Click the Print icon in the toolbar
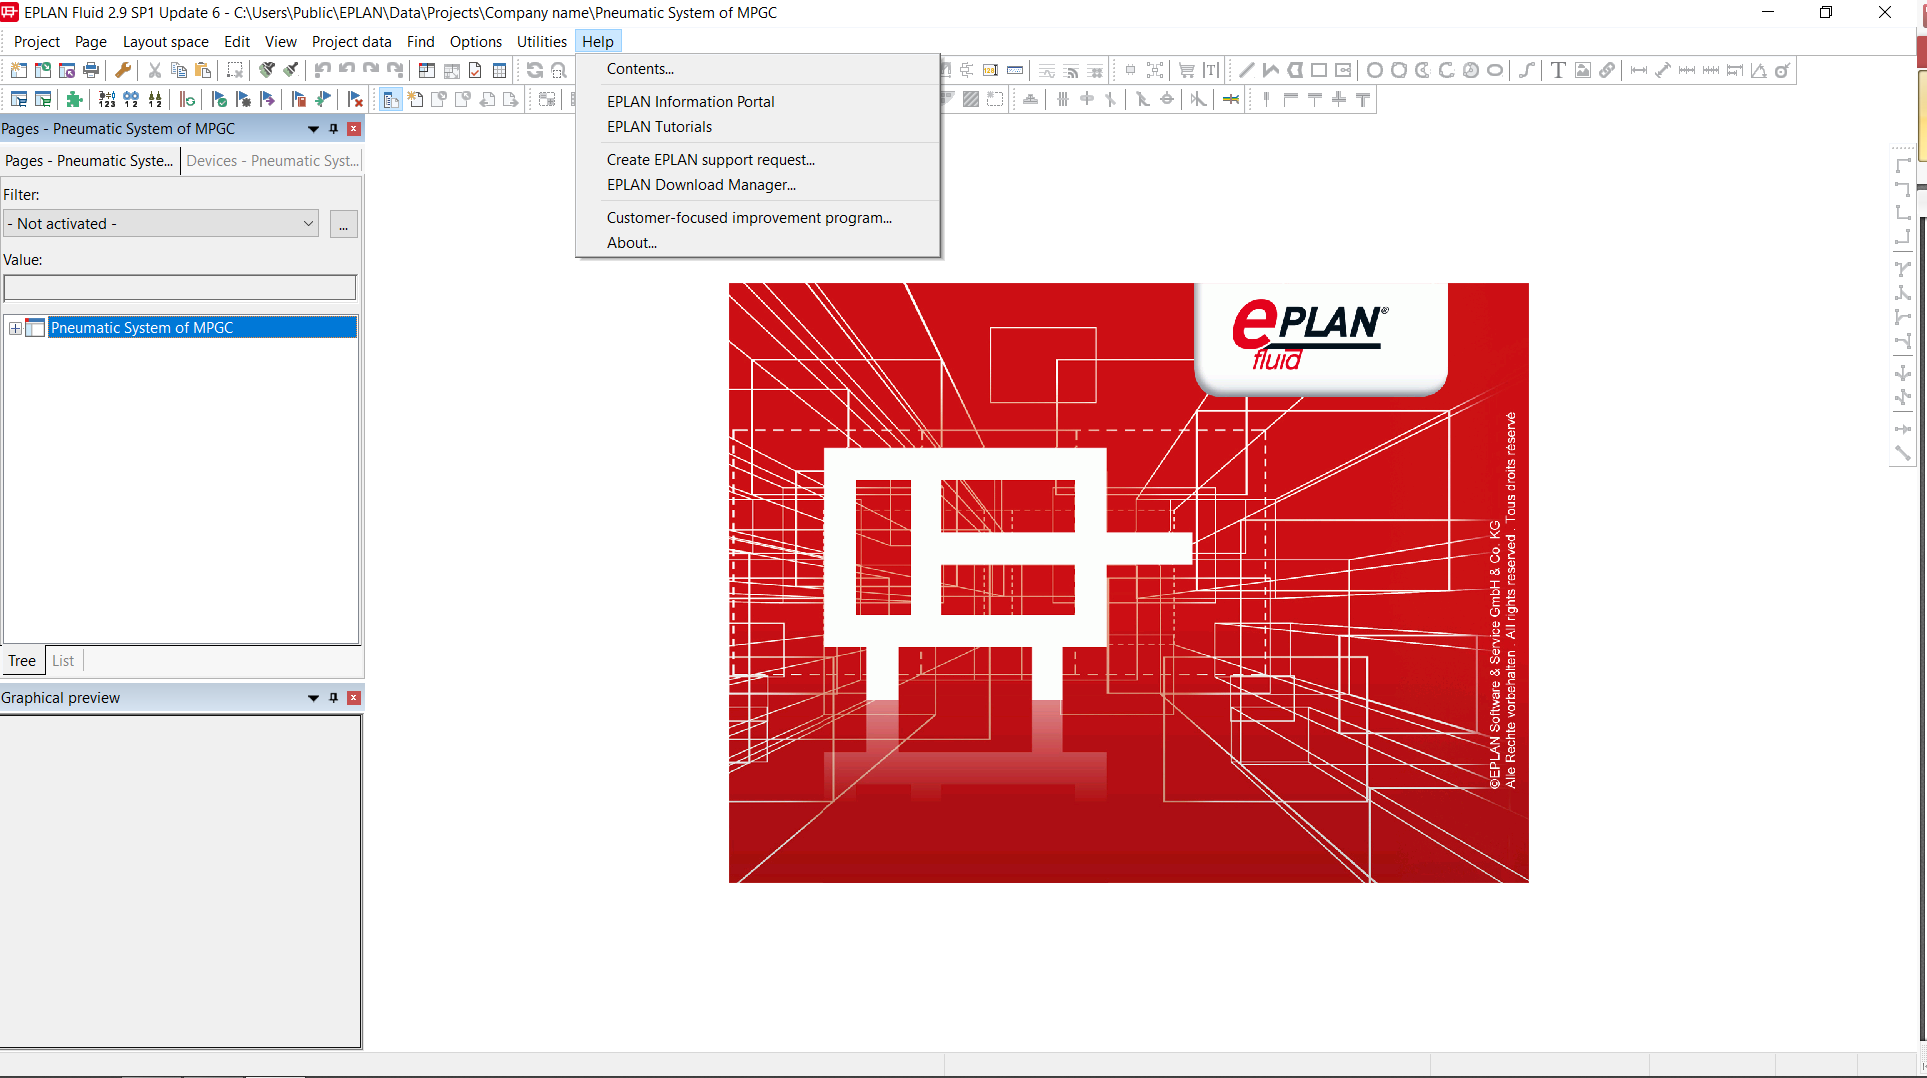Screen dimensions: 1927x1078 point(91,70)
